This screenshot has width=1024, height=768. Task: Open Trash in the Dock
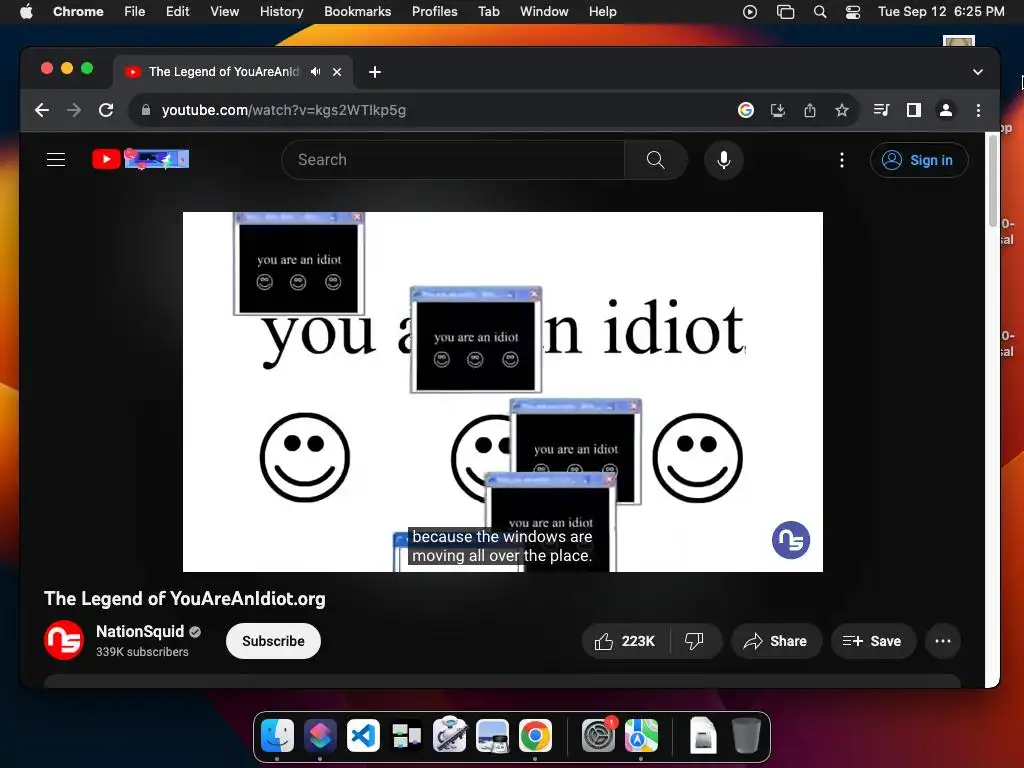click(746, 735)
